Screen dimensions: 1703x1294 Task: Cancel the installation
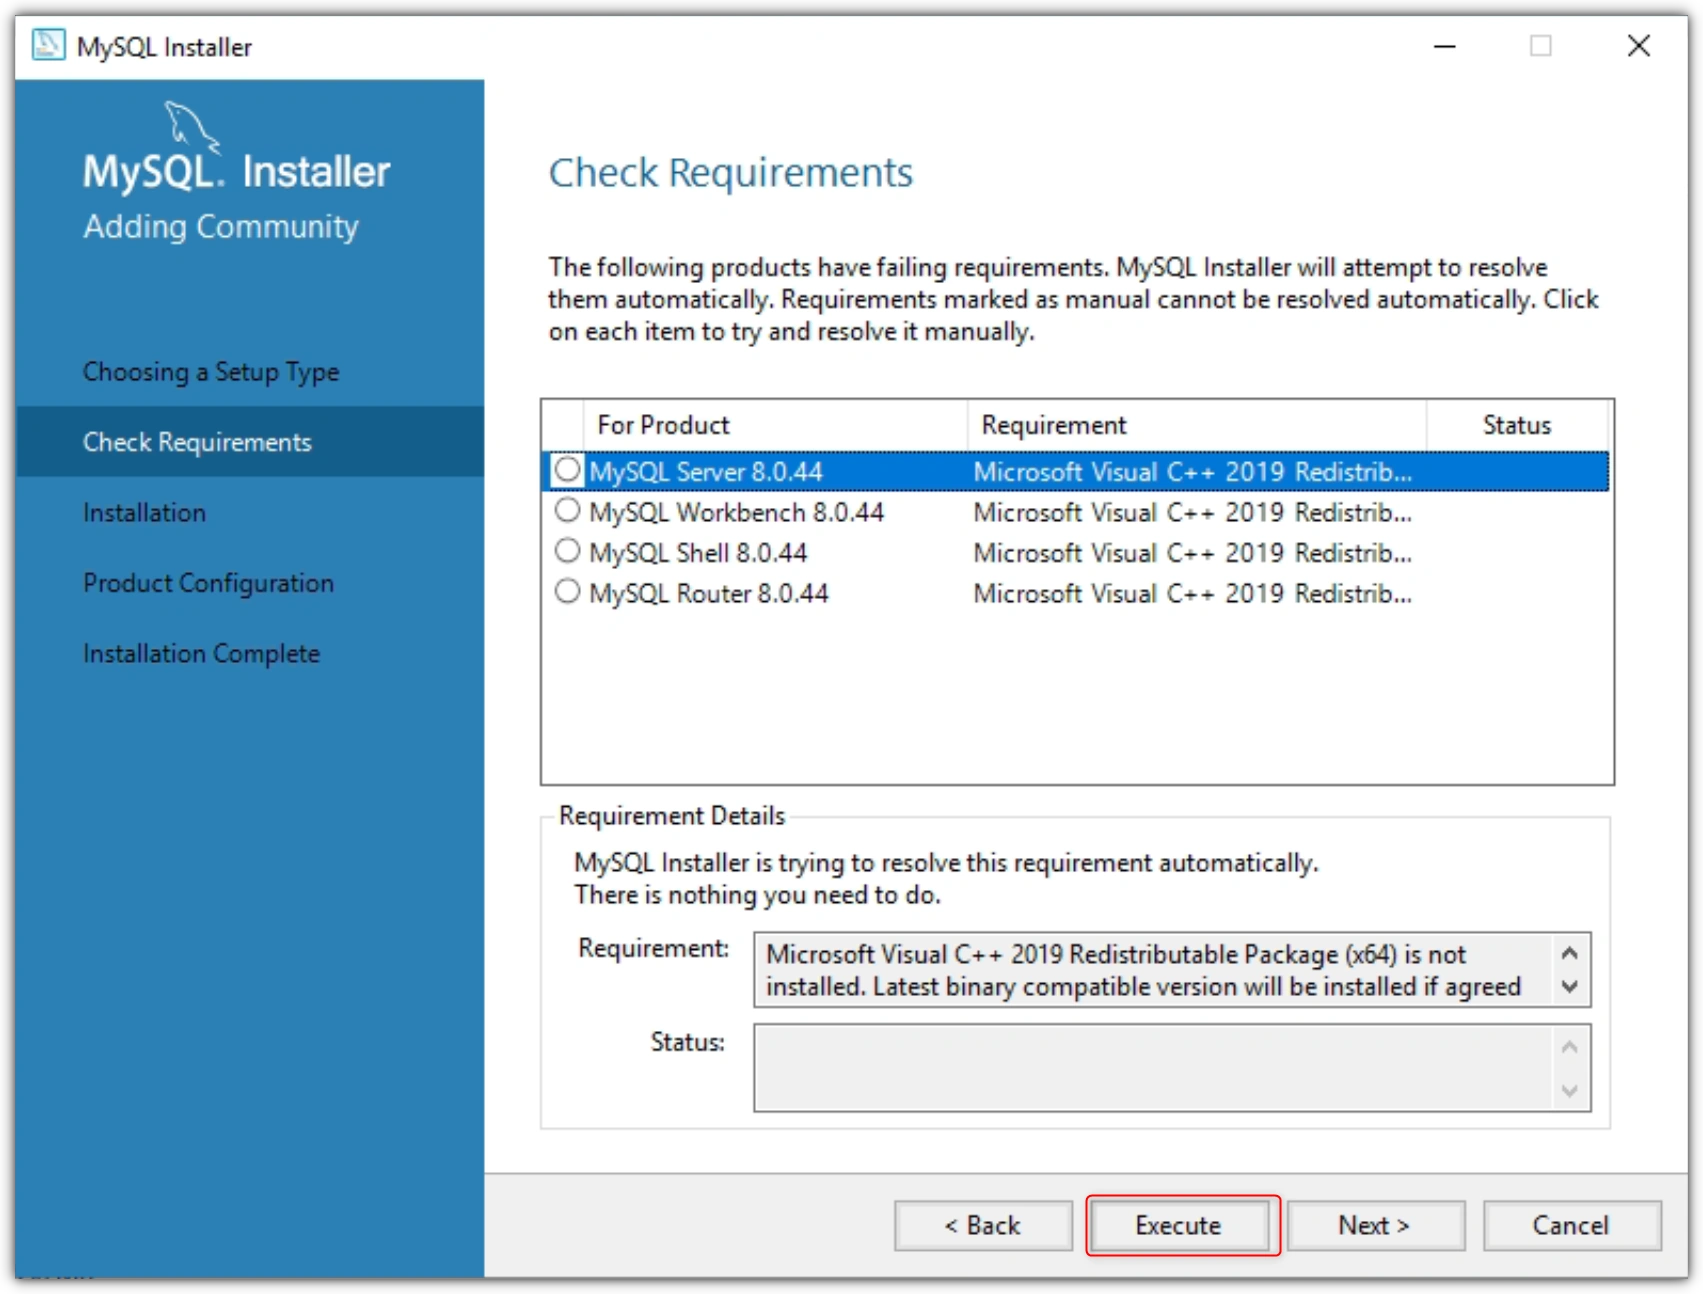(1571, 1225)
